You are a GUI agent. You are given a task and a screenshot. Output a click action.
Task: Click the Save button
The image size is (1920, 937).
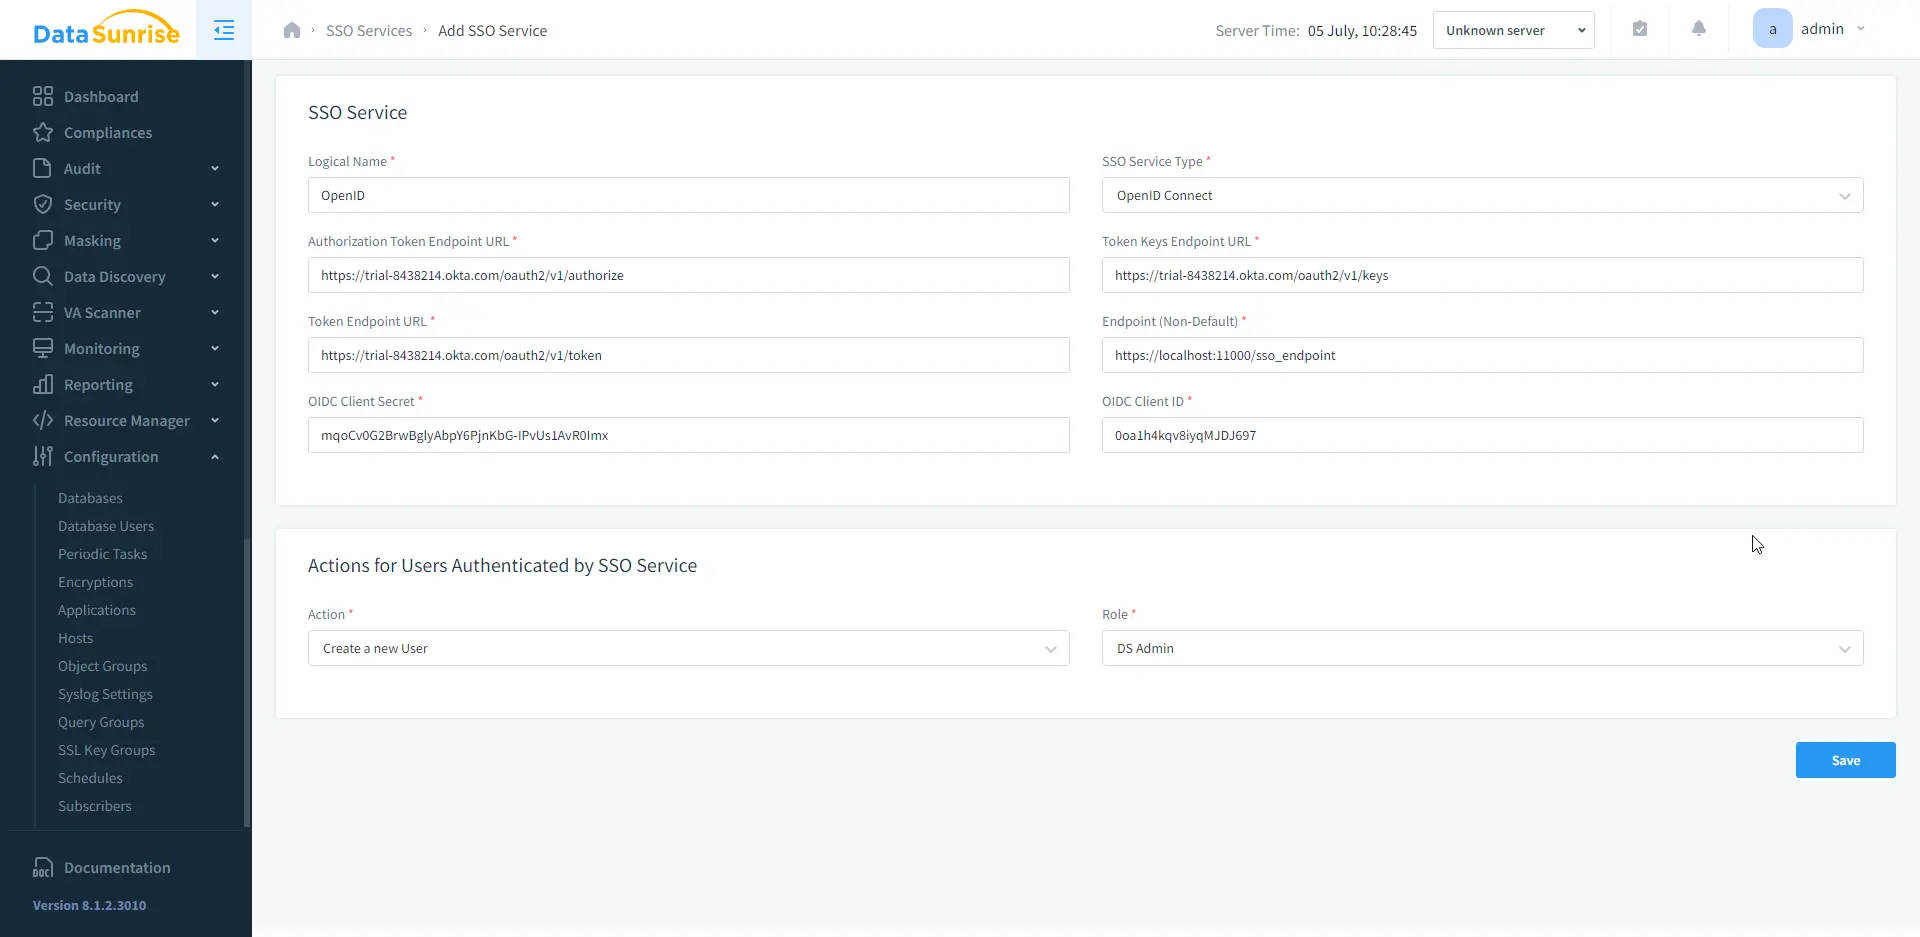pos(1845,760)
